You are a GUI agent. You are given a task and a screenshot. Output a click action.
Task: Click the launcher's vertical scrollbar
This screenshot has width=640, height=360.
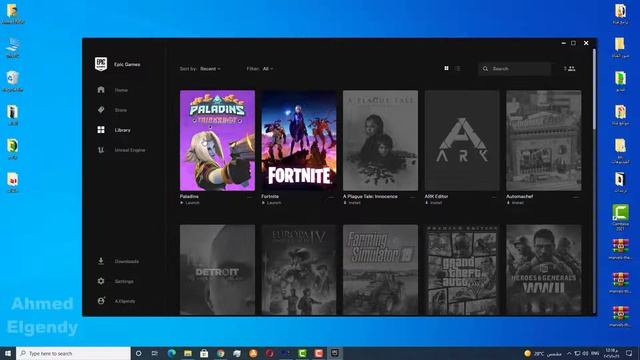[x=594, y=90]
